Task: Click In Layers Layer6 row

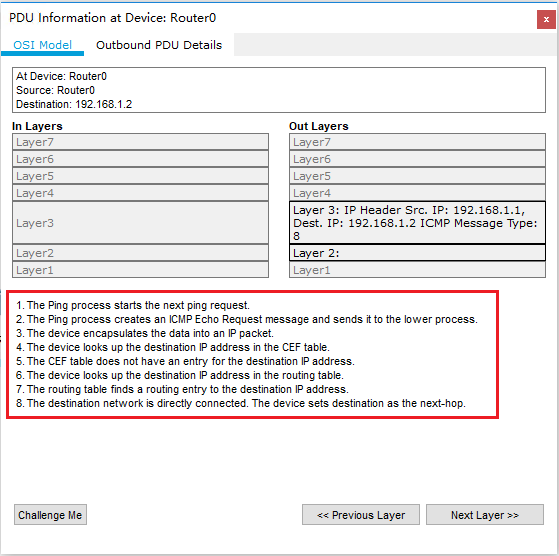Action: click(x=140, y=159)
